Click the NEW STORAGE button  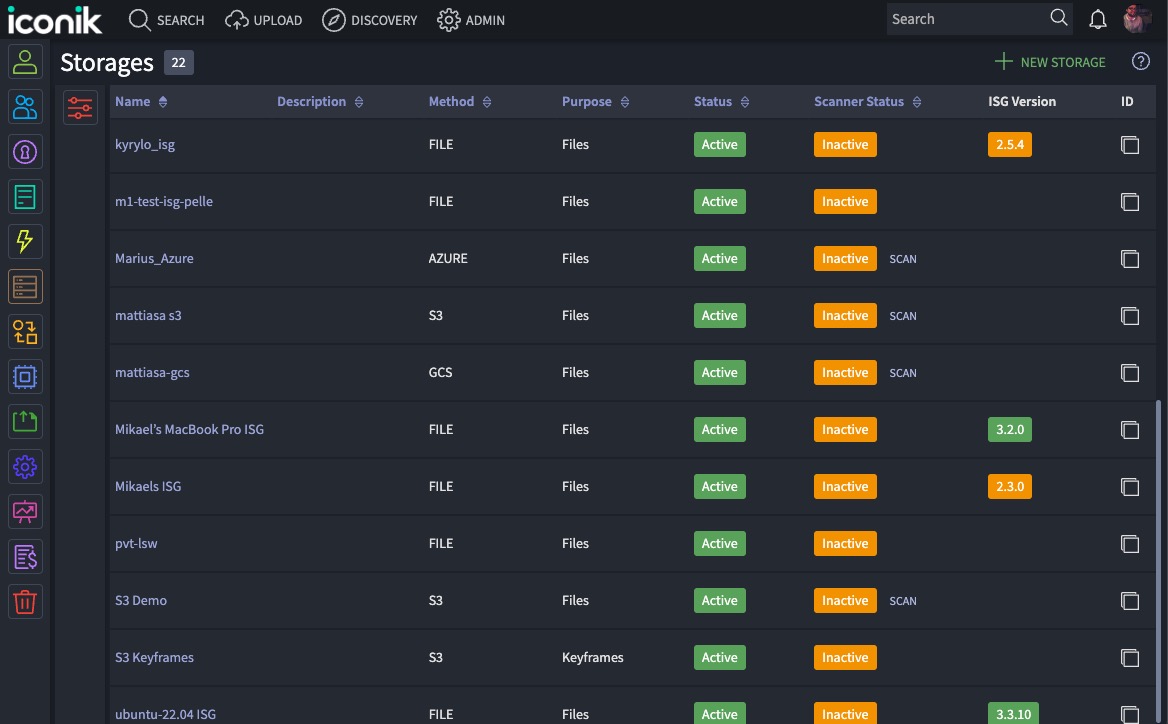pos(1049,62)
